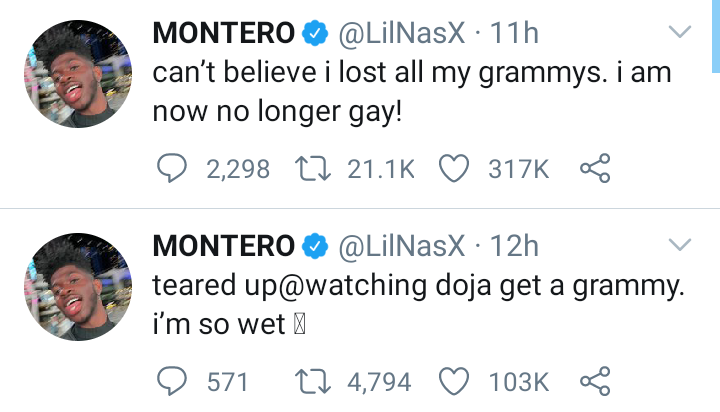Open the profile picture on the first tweet
The image size is (720, 412).
click(76, 74)
